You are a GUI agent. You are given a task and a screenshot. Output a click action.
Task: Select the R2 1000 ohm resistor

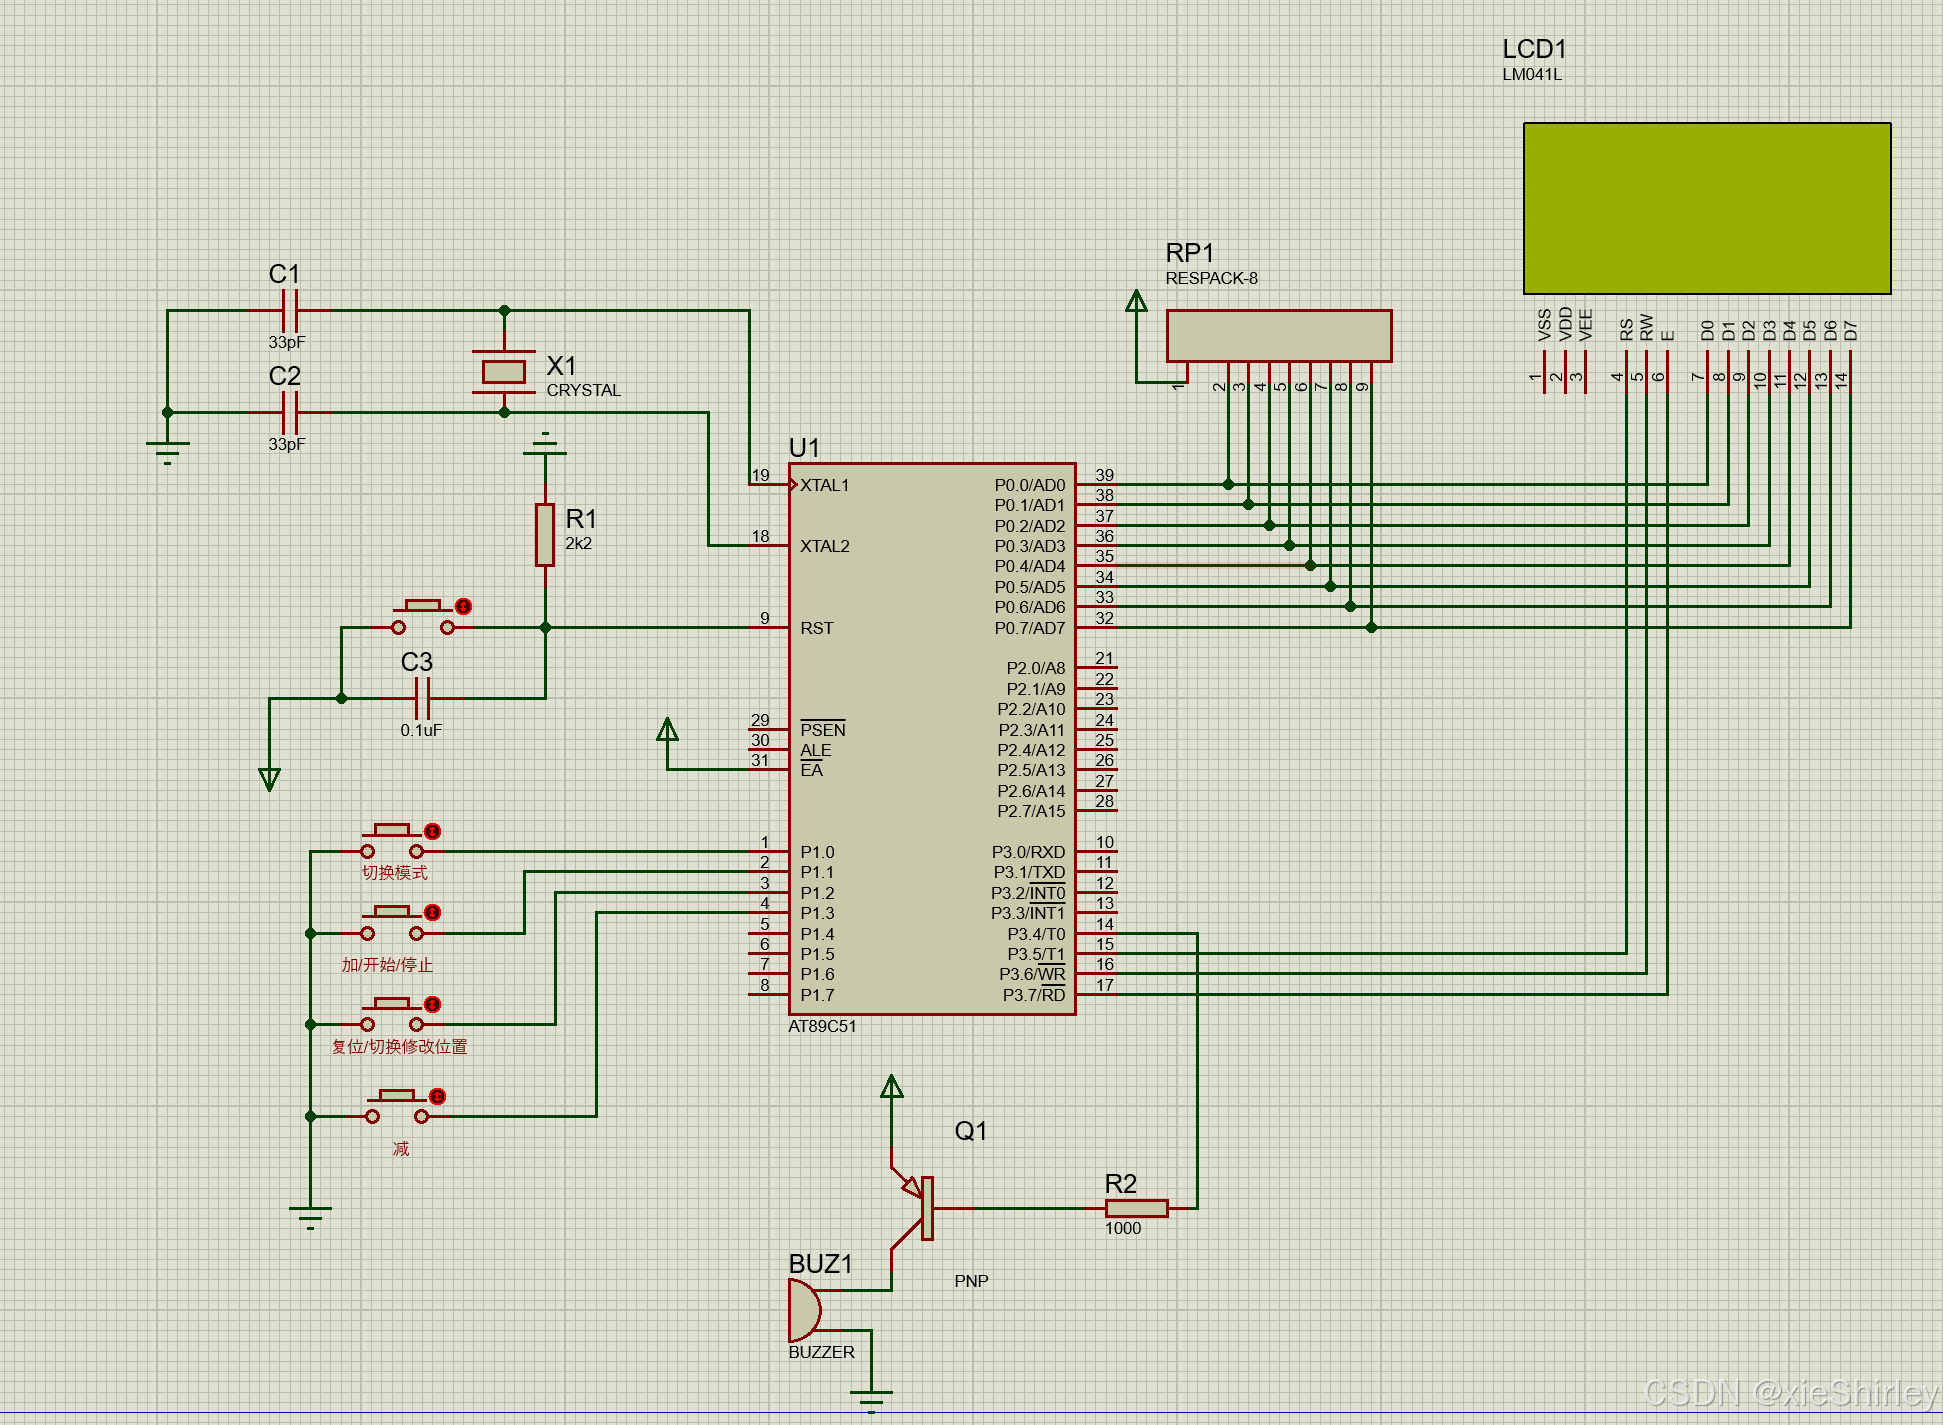[x=1136, y=1208]
